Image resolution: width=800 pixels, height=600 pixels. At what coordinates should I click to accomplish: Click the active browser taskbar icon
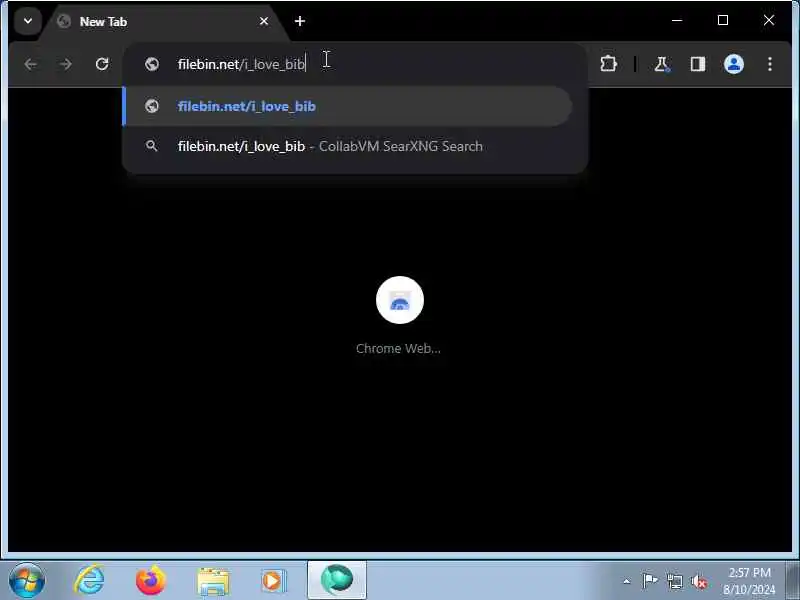(x=337, y=580)
